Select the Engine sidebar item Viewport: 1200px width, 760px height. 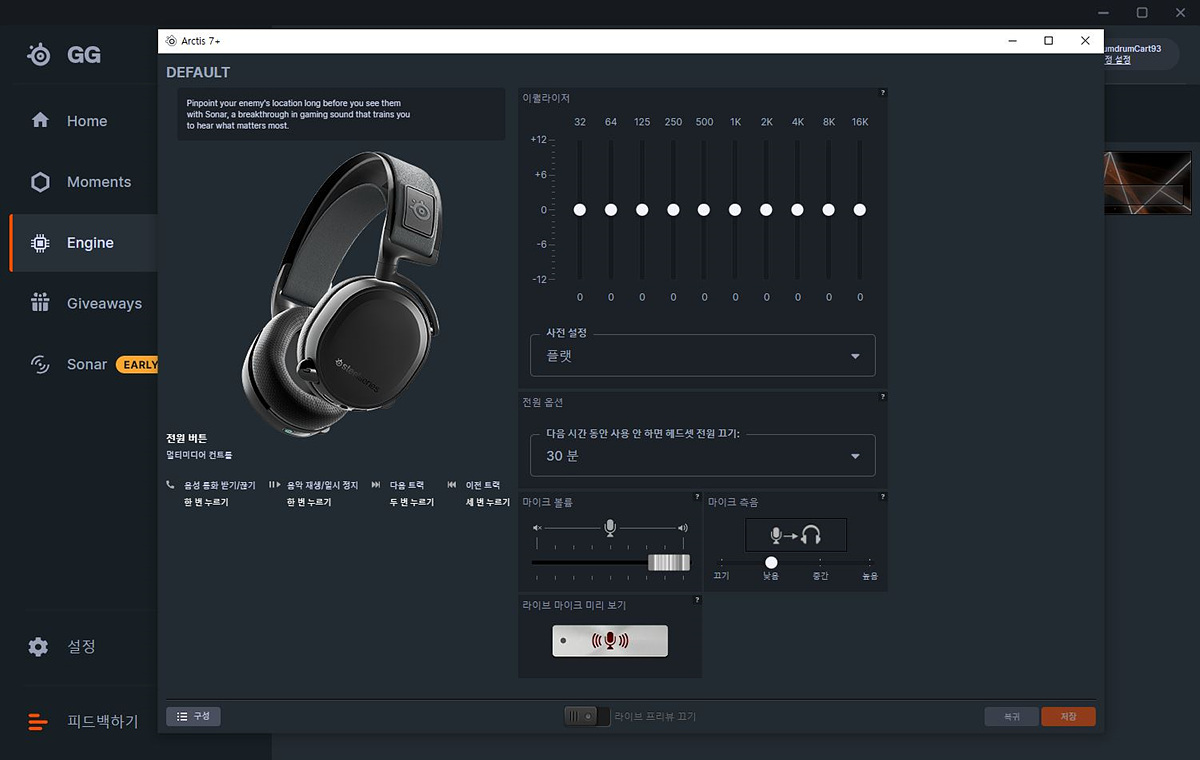pyautogui.click(x=84, y=243)
